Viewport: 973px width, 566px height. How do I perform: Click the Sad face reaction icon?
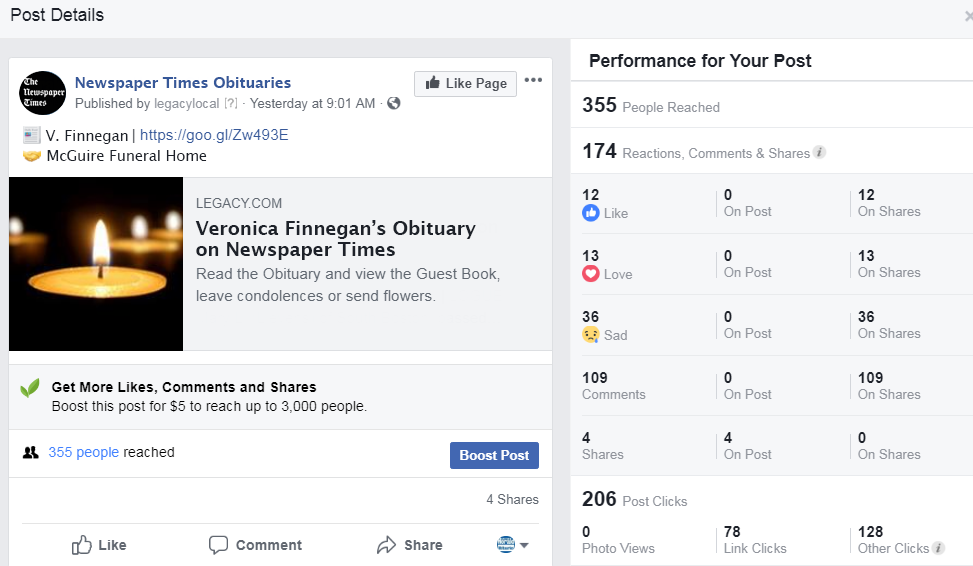tap(590, 335)
